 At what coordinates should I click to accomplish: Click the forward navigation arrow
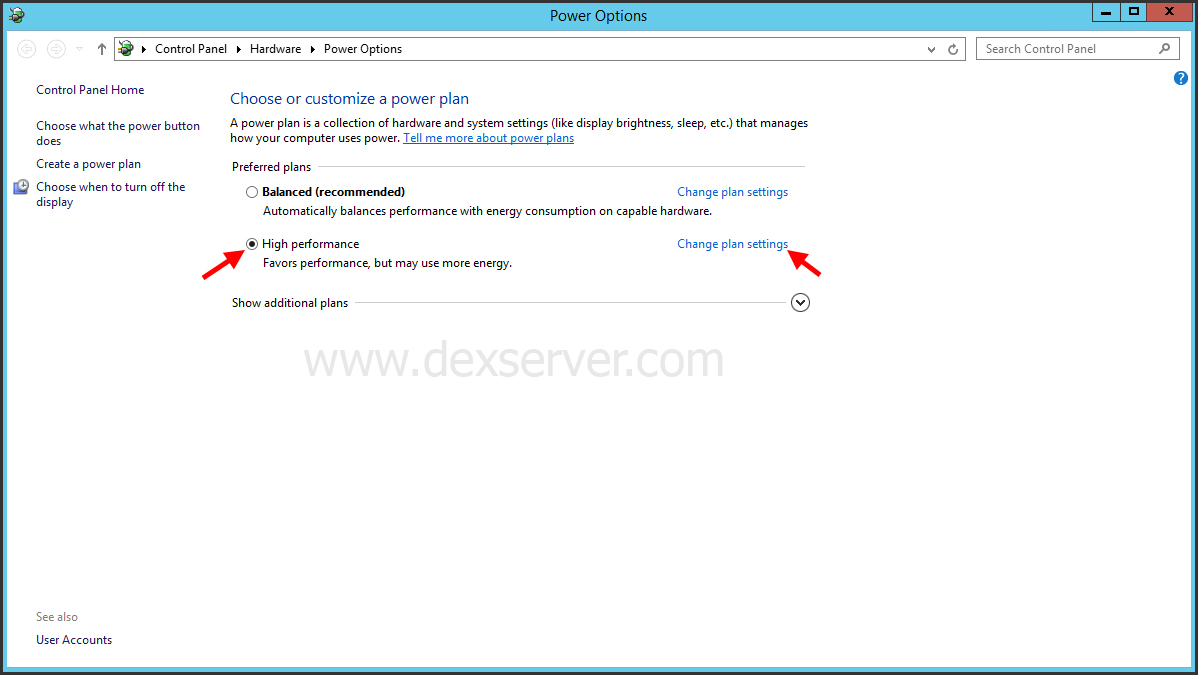[x=56, y=48]
